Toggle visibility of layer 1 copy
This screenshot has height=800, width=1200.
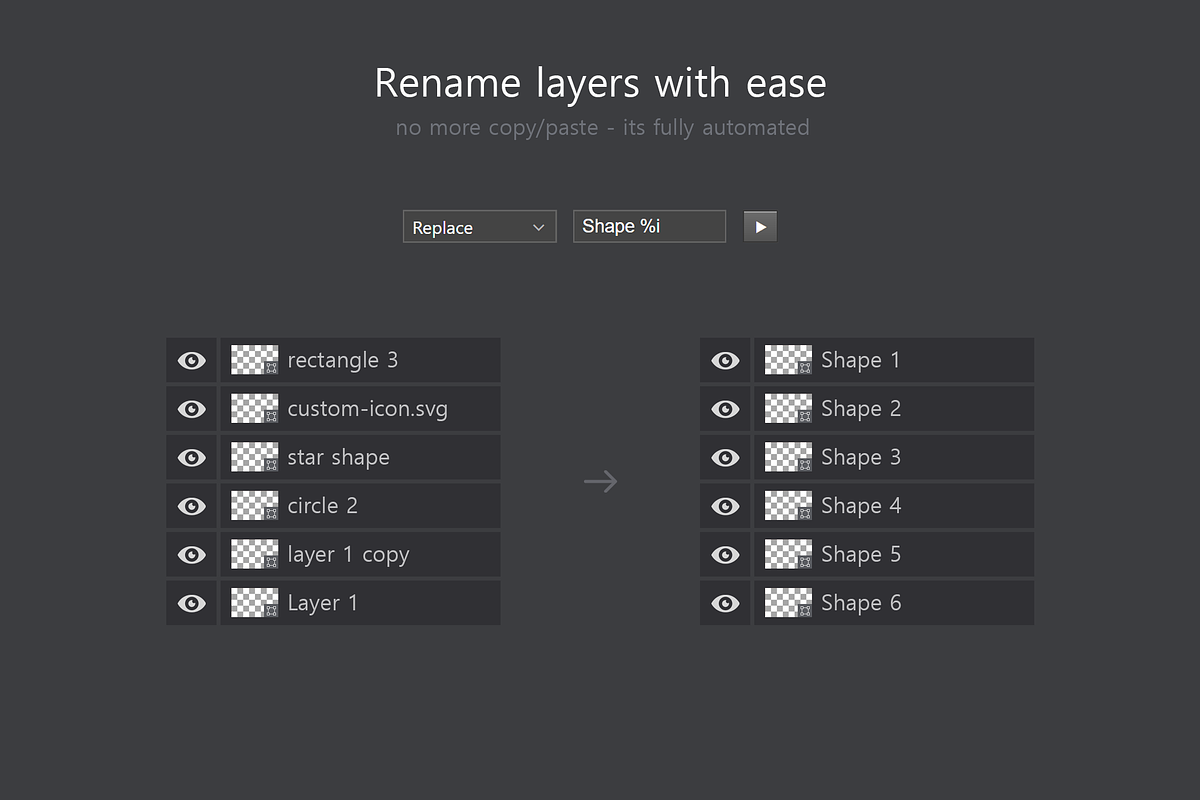click(191, 554)
